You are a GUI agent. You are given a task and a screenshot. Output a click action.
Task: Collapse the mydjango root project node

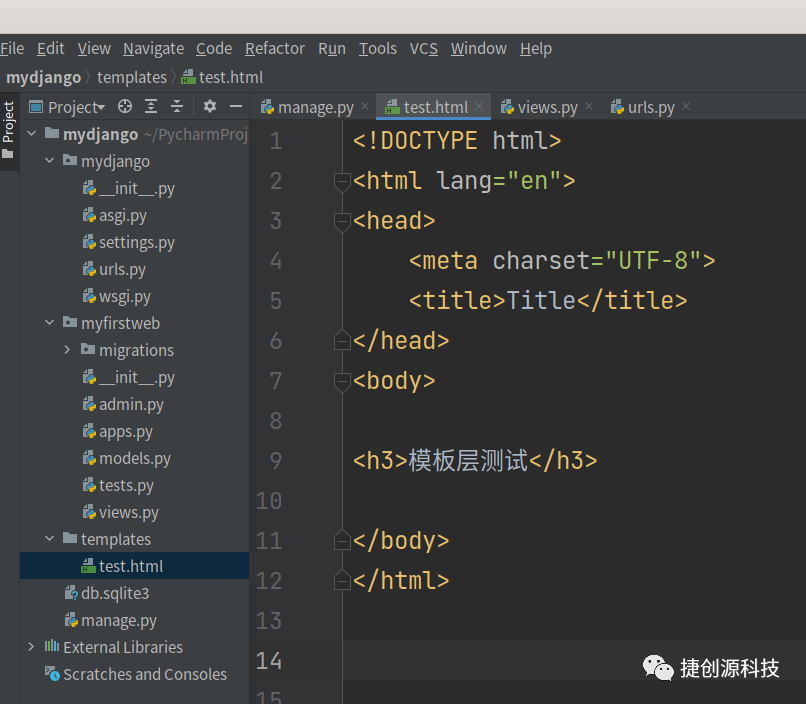(32, 134)
